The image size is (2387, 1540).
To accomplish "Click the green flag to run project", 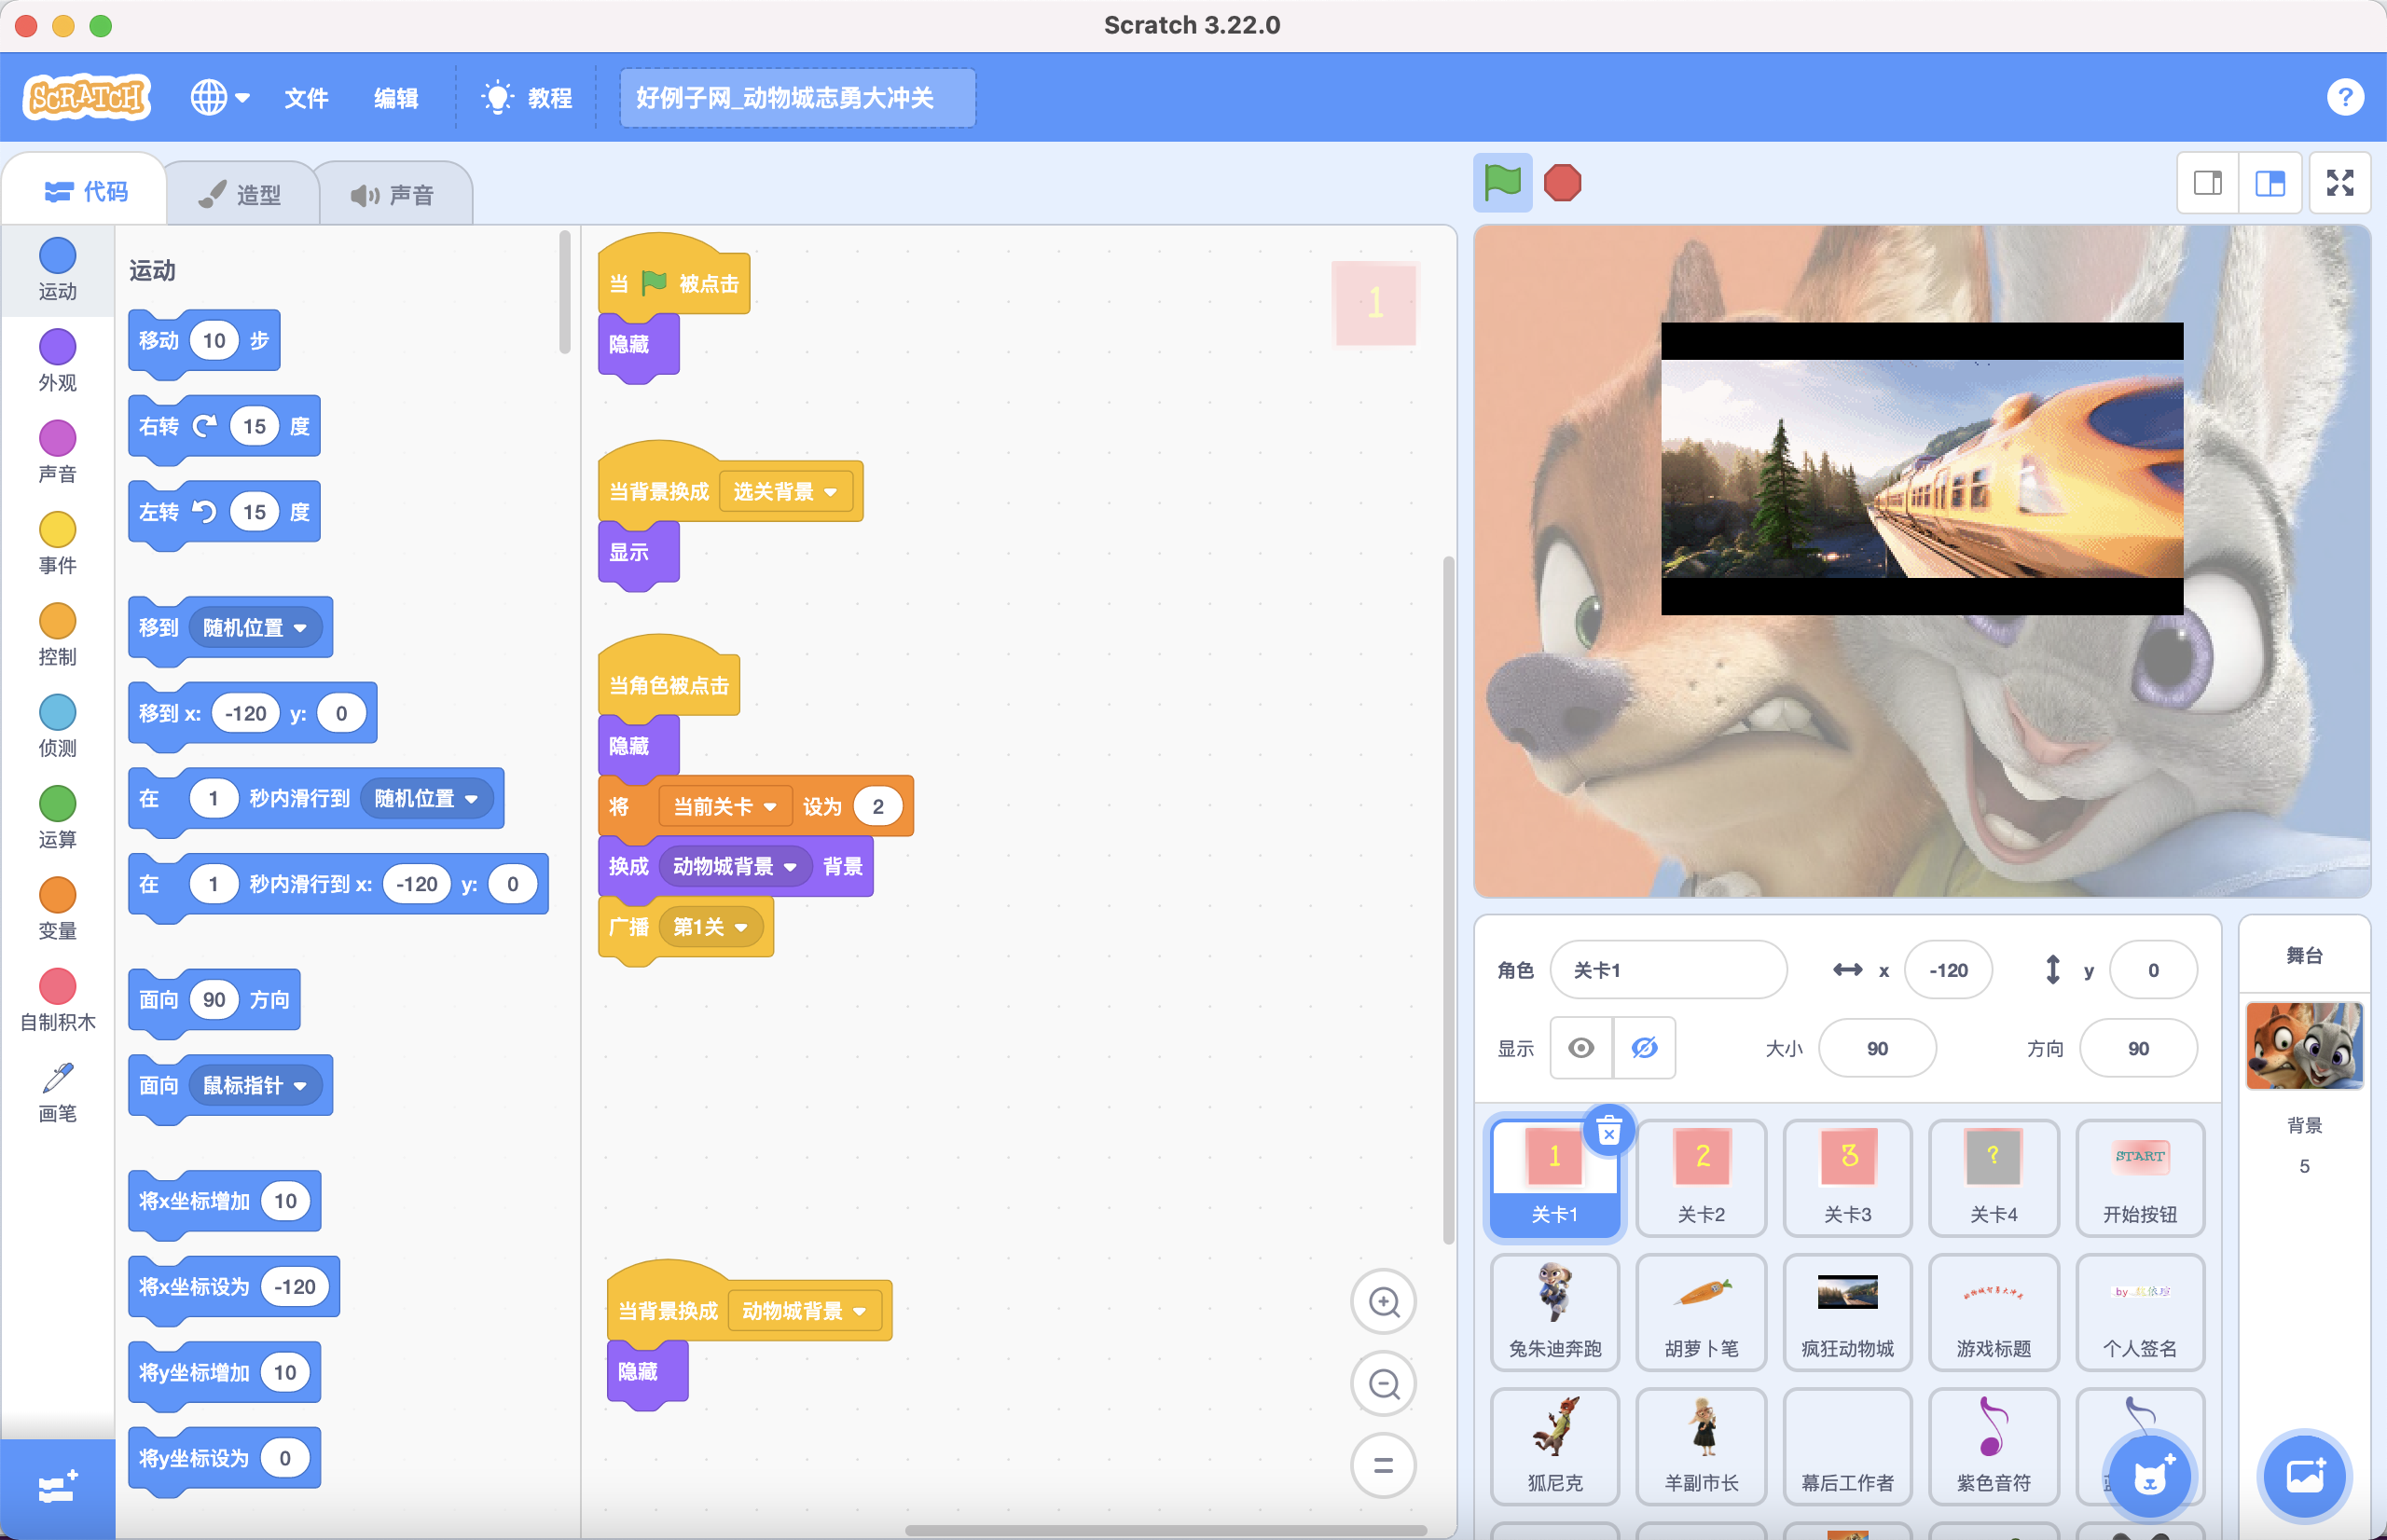I will (1502, 183).
